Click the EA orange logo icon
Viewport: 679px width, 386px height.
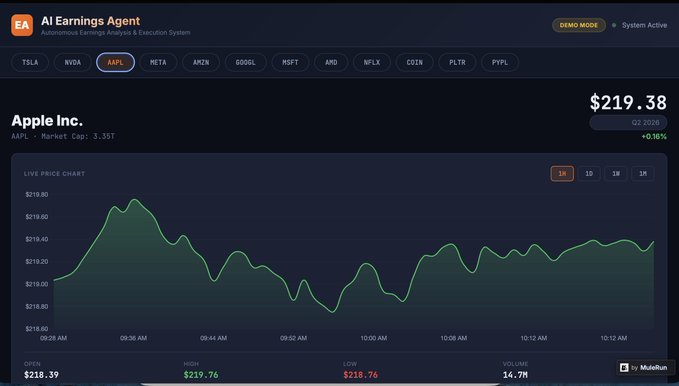click(22, 25)
